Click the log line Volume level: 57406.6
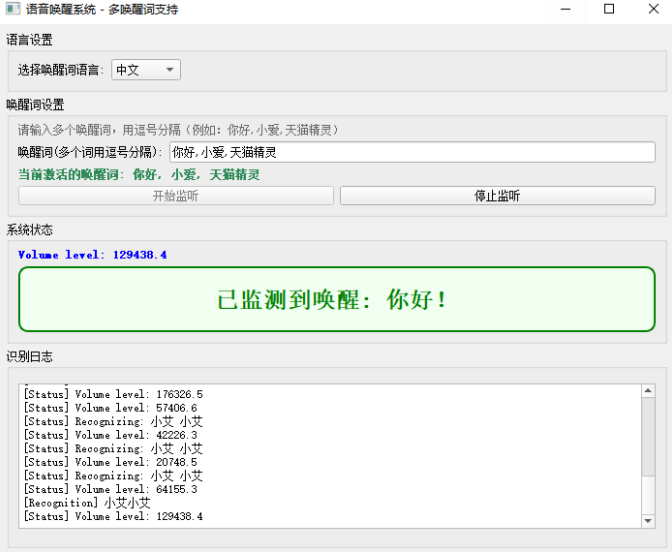Screen dimensions: 672x552 [111, 408]
